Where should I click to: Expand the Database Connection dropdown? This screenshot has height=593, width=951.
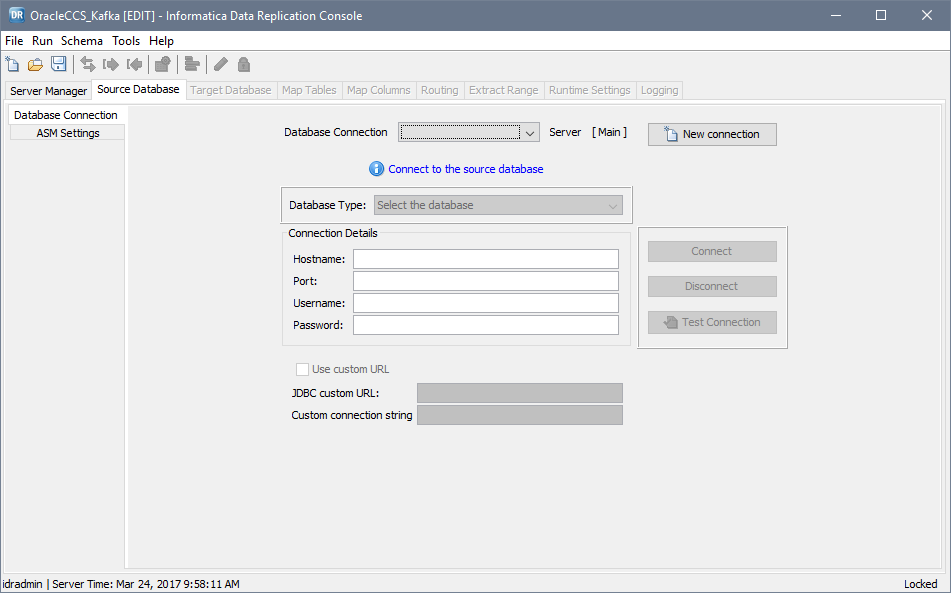(530, 133)
